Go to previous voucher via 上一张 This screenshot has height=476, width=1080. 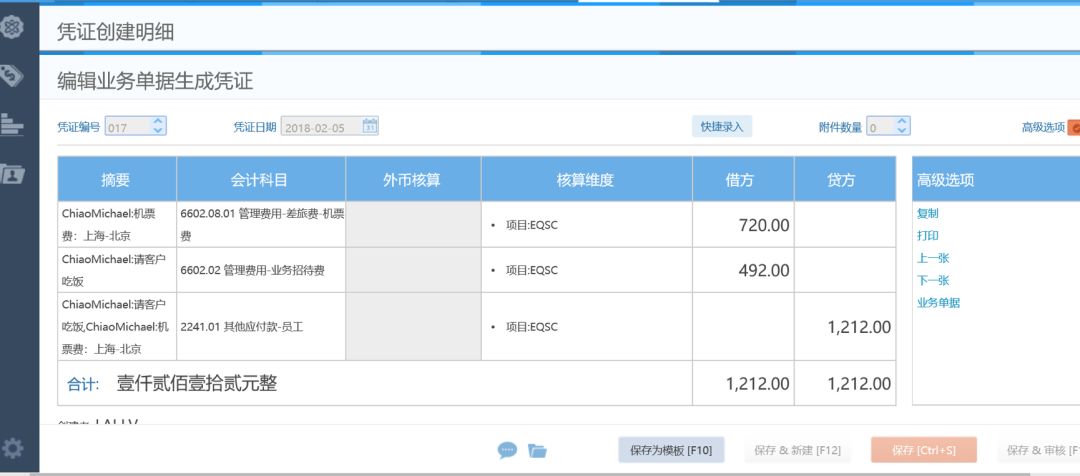pyautogui.click(x=932, y=258)
